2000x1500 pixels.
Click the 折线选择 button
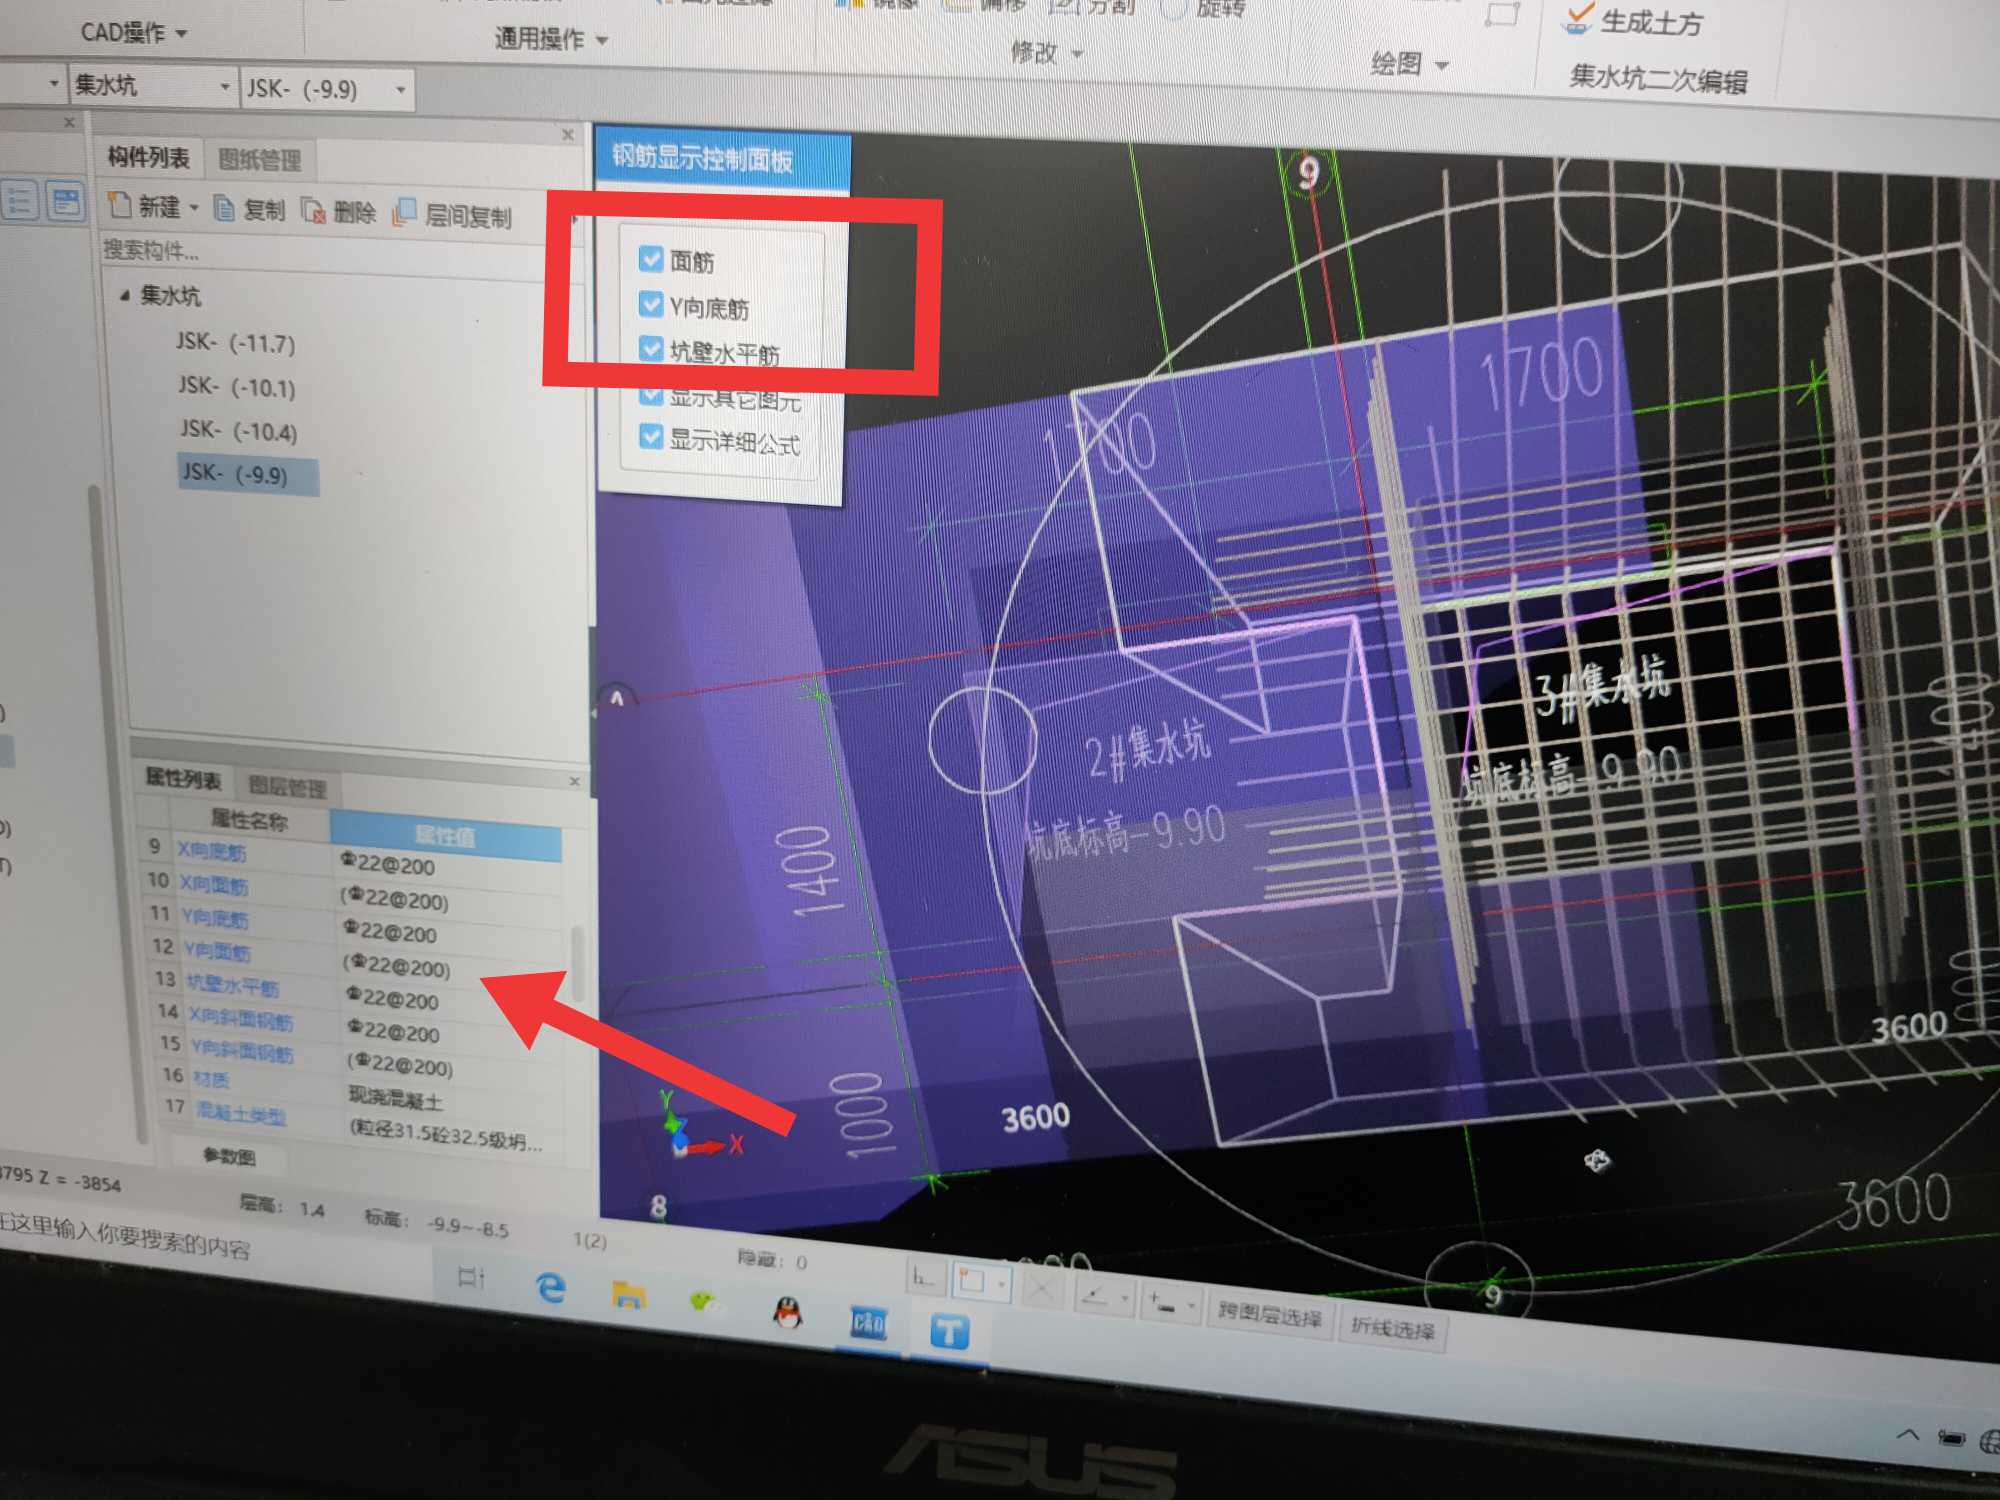[x=1392, y=1328]
